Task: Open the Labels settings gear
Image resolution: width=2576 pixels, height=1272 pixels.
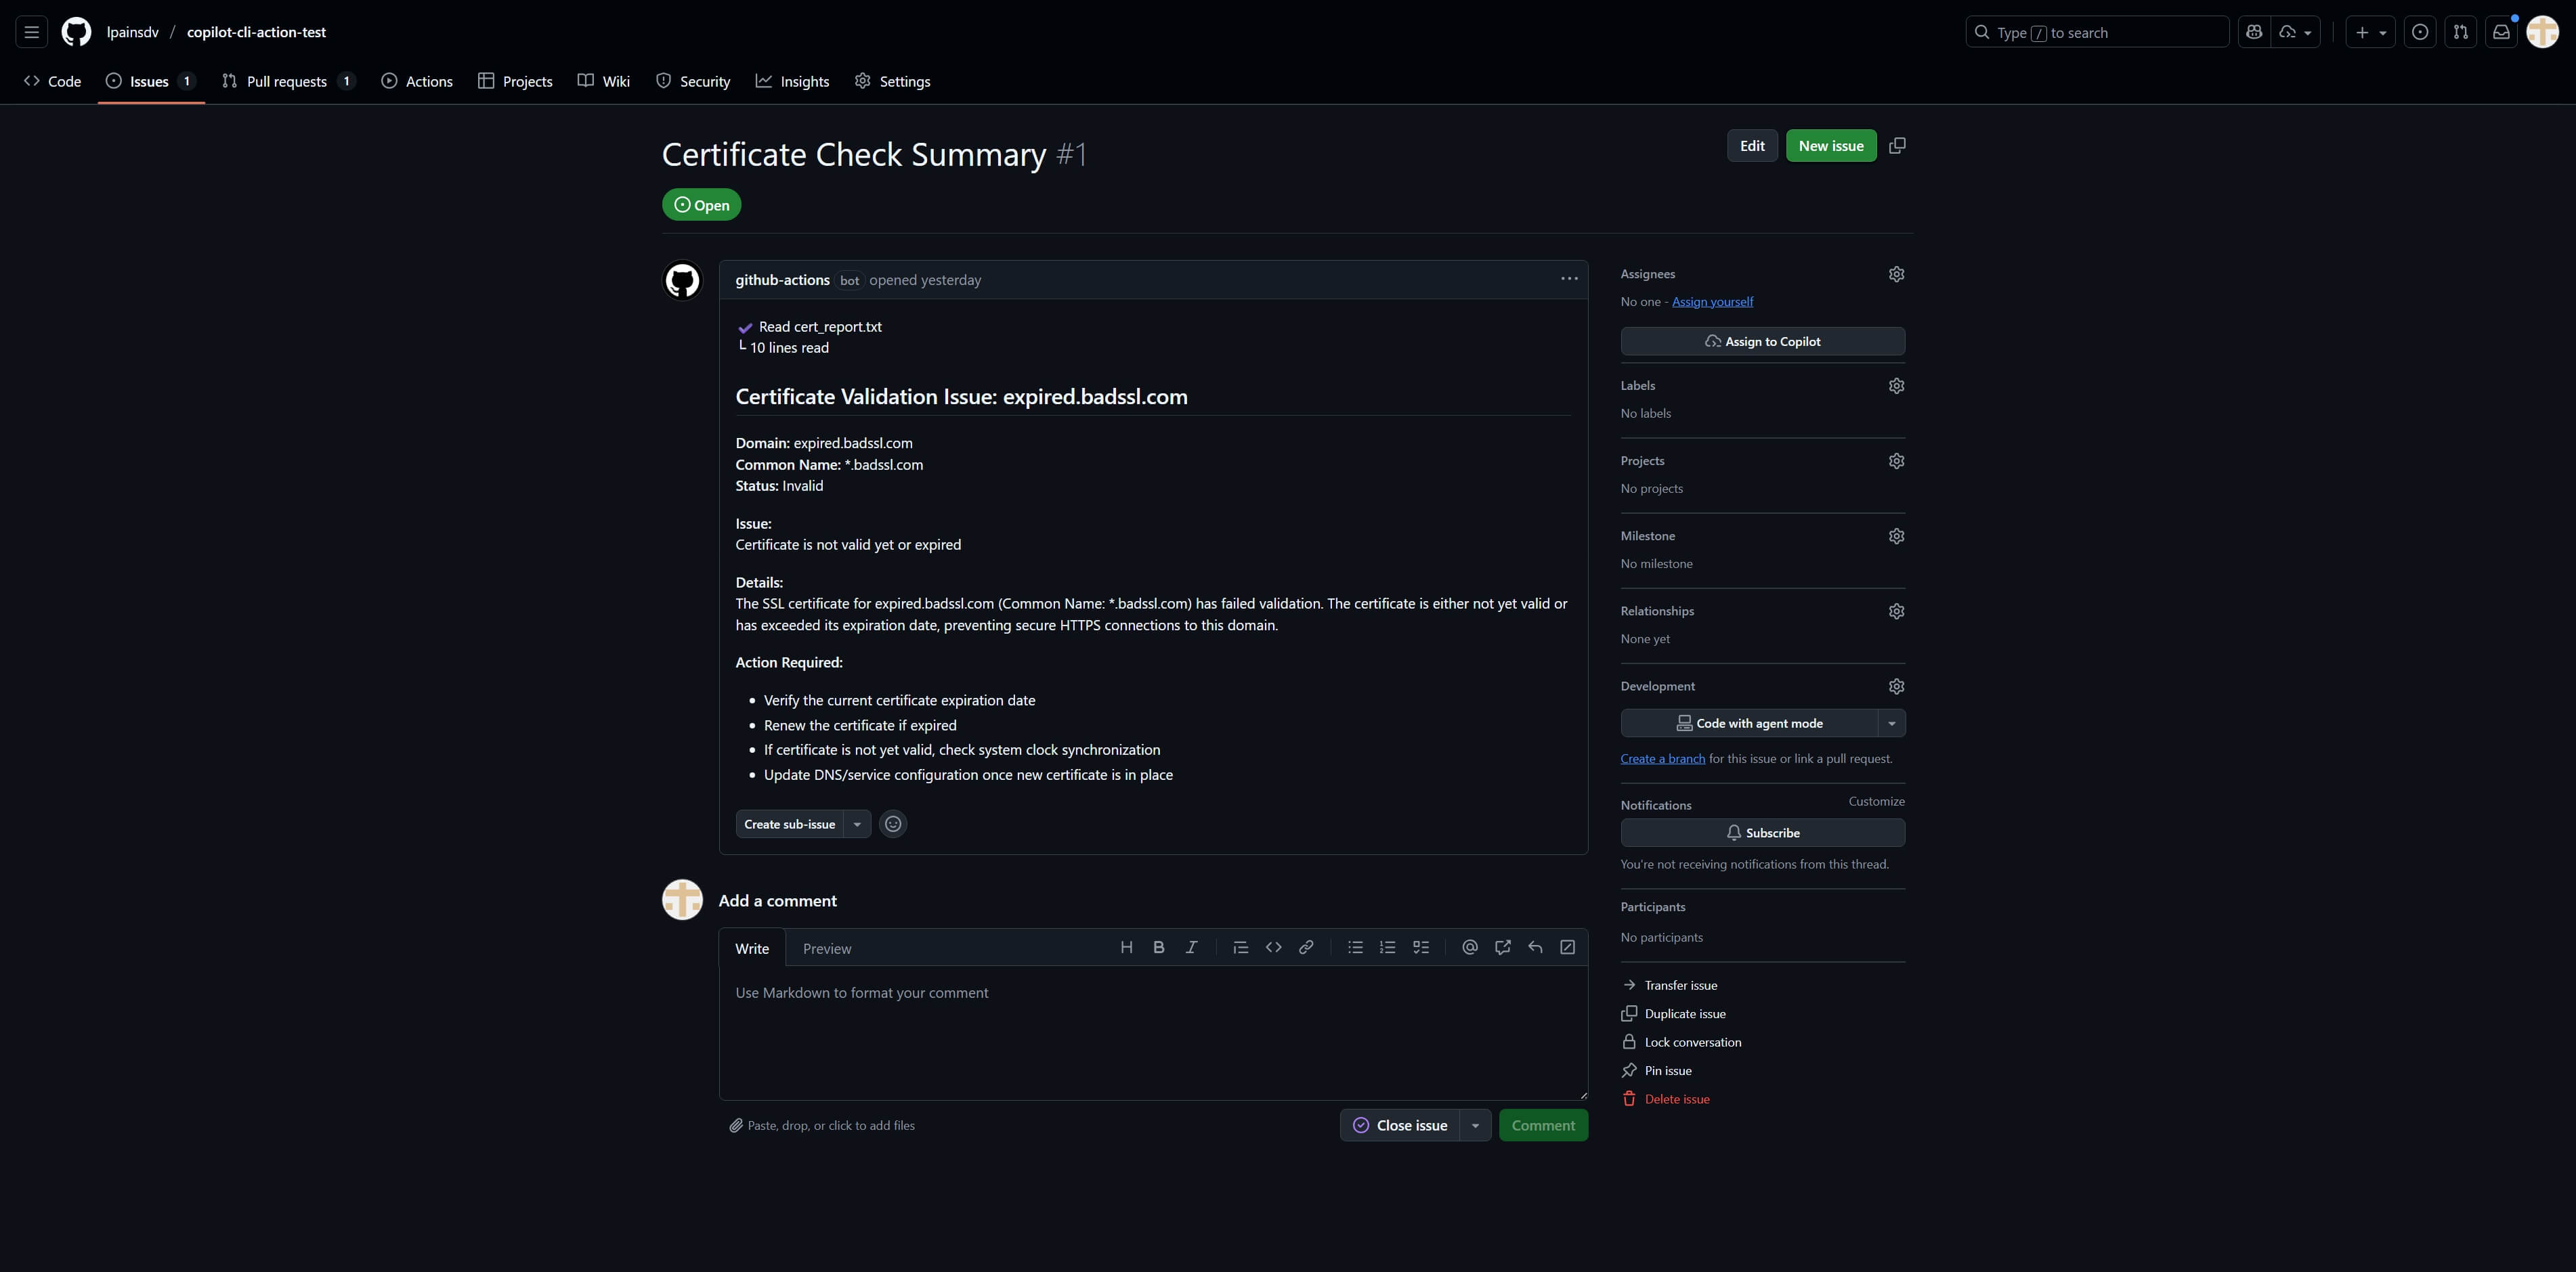Action: coord(1896,386)
